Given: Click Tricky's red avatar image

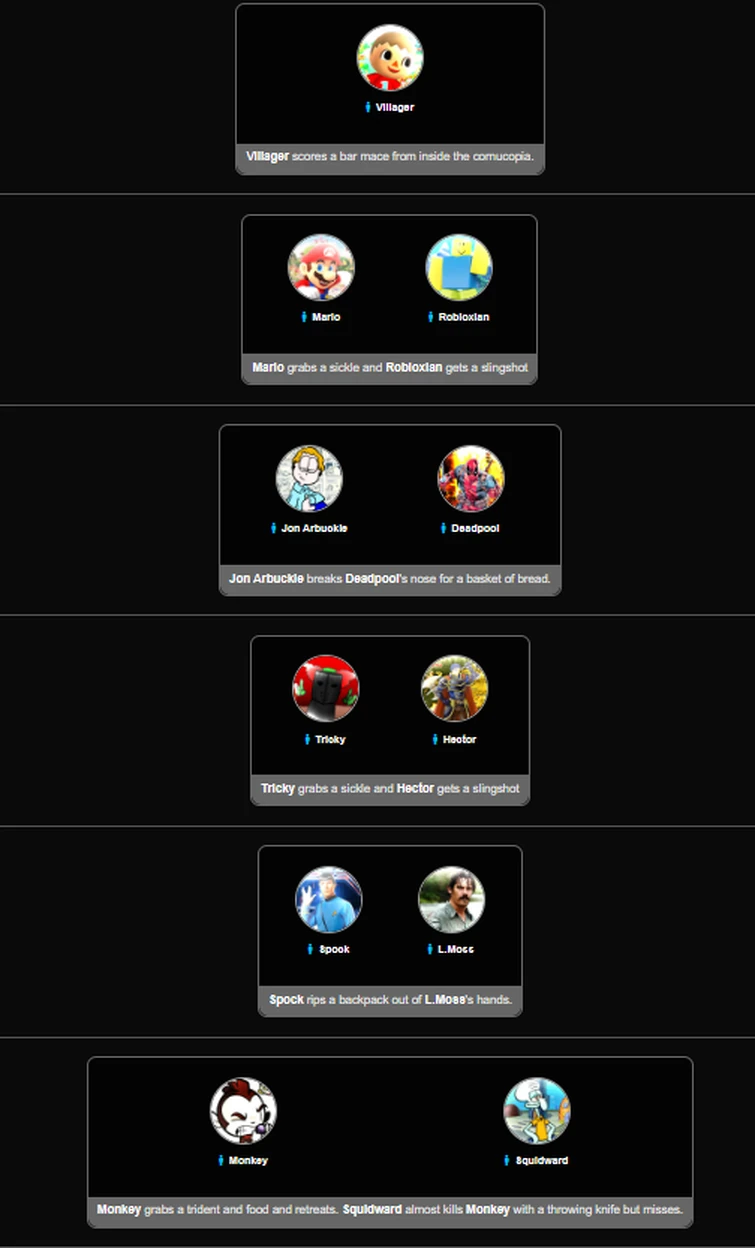Looking at the screenshot, I should pos(326,689).
